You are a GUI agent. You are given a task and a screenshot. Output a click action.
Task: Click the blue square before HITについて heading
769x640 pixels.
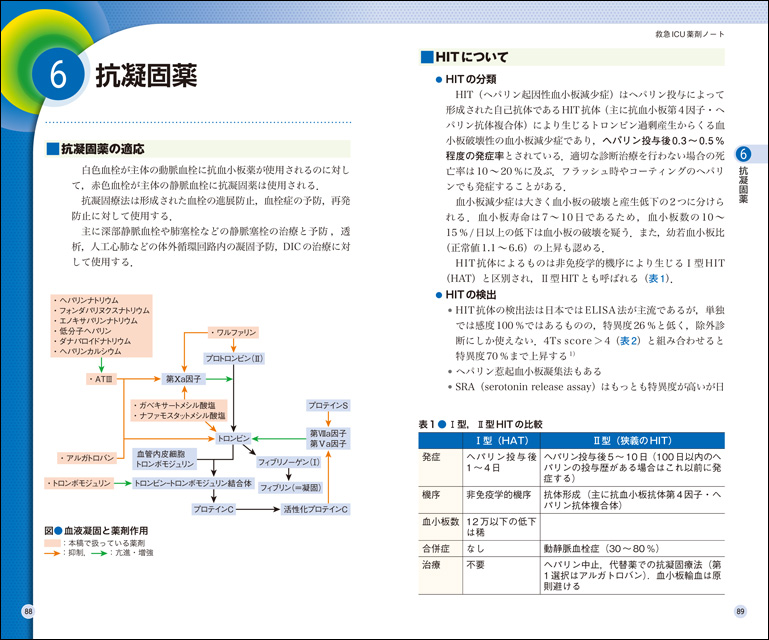pos(426,58)
